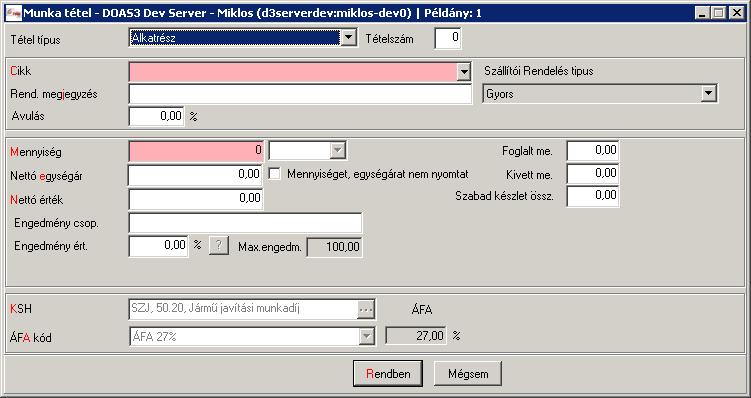Image resolution: width=751 pixels, height=398 pixels.
Task: Click the Max.engedm. value field 100,00
Action: click(x=334, y=247)
